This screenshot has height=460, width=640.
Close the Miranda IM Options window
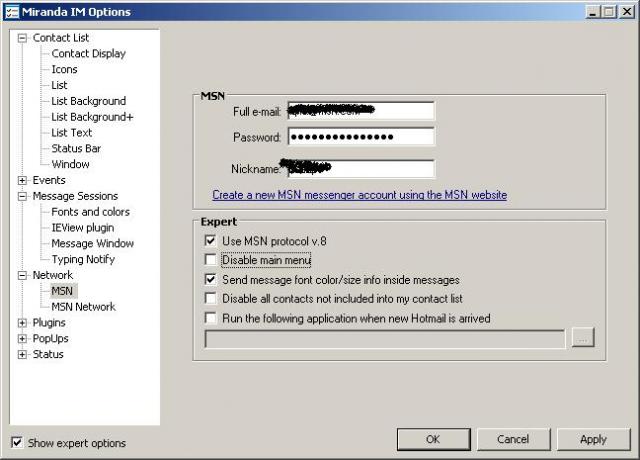pyautogui.click(x=627, y=12)
